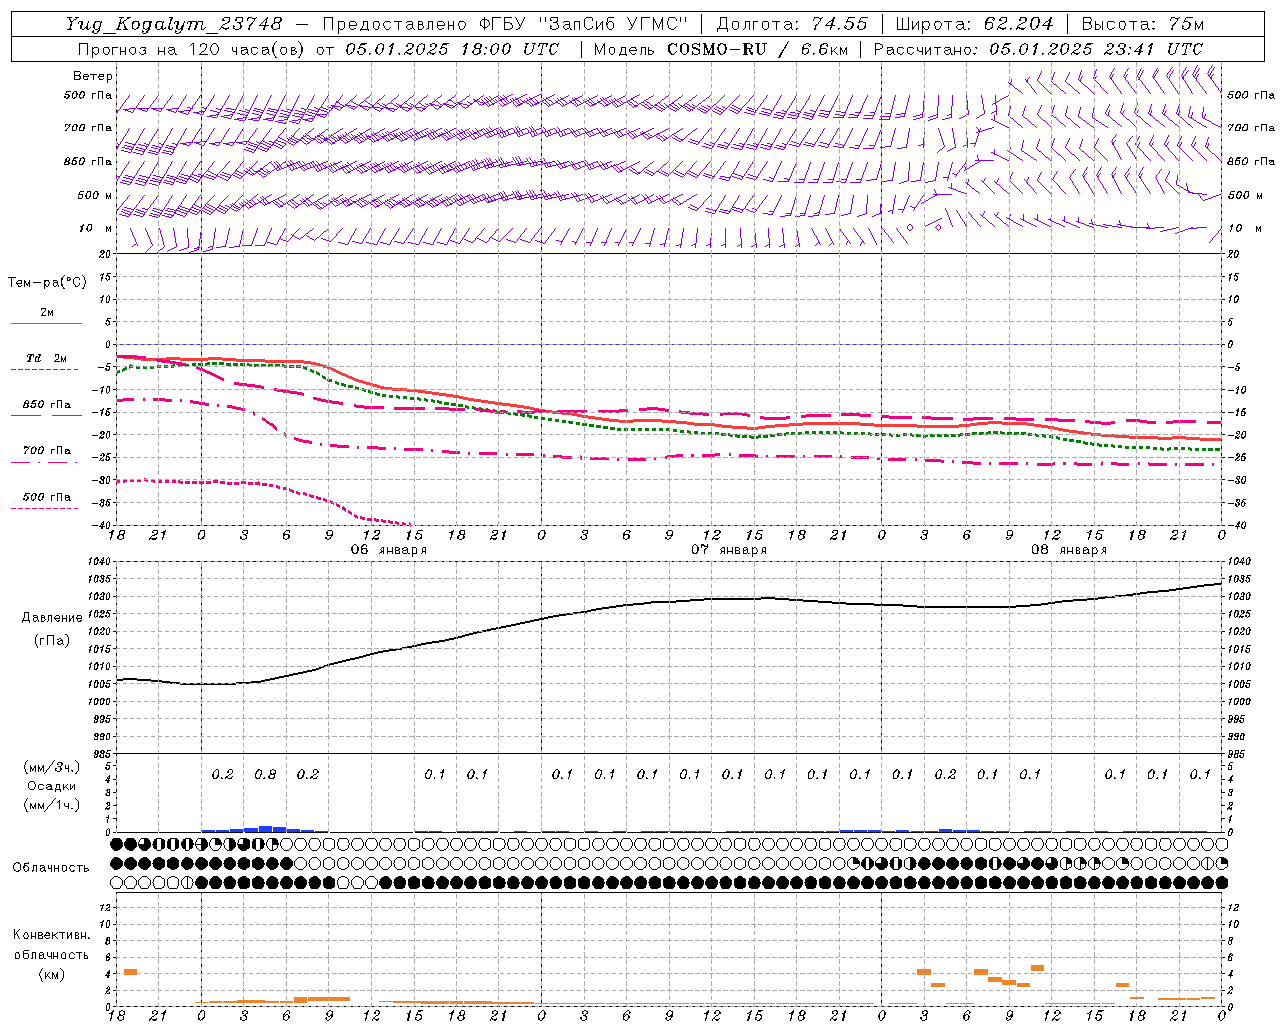This screenshot has height=1024, width=1280.
Task: Click the 06 января date label
Action: click(x=388, y=550)
